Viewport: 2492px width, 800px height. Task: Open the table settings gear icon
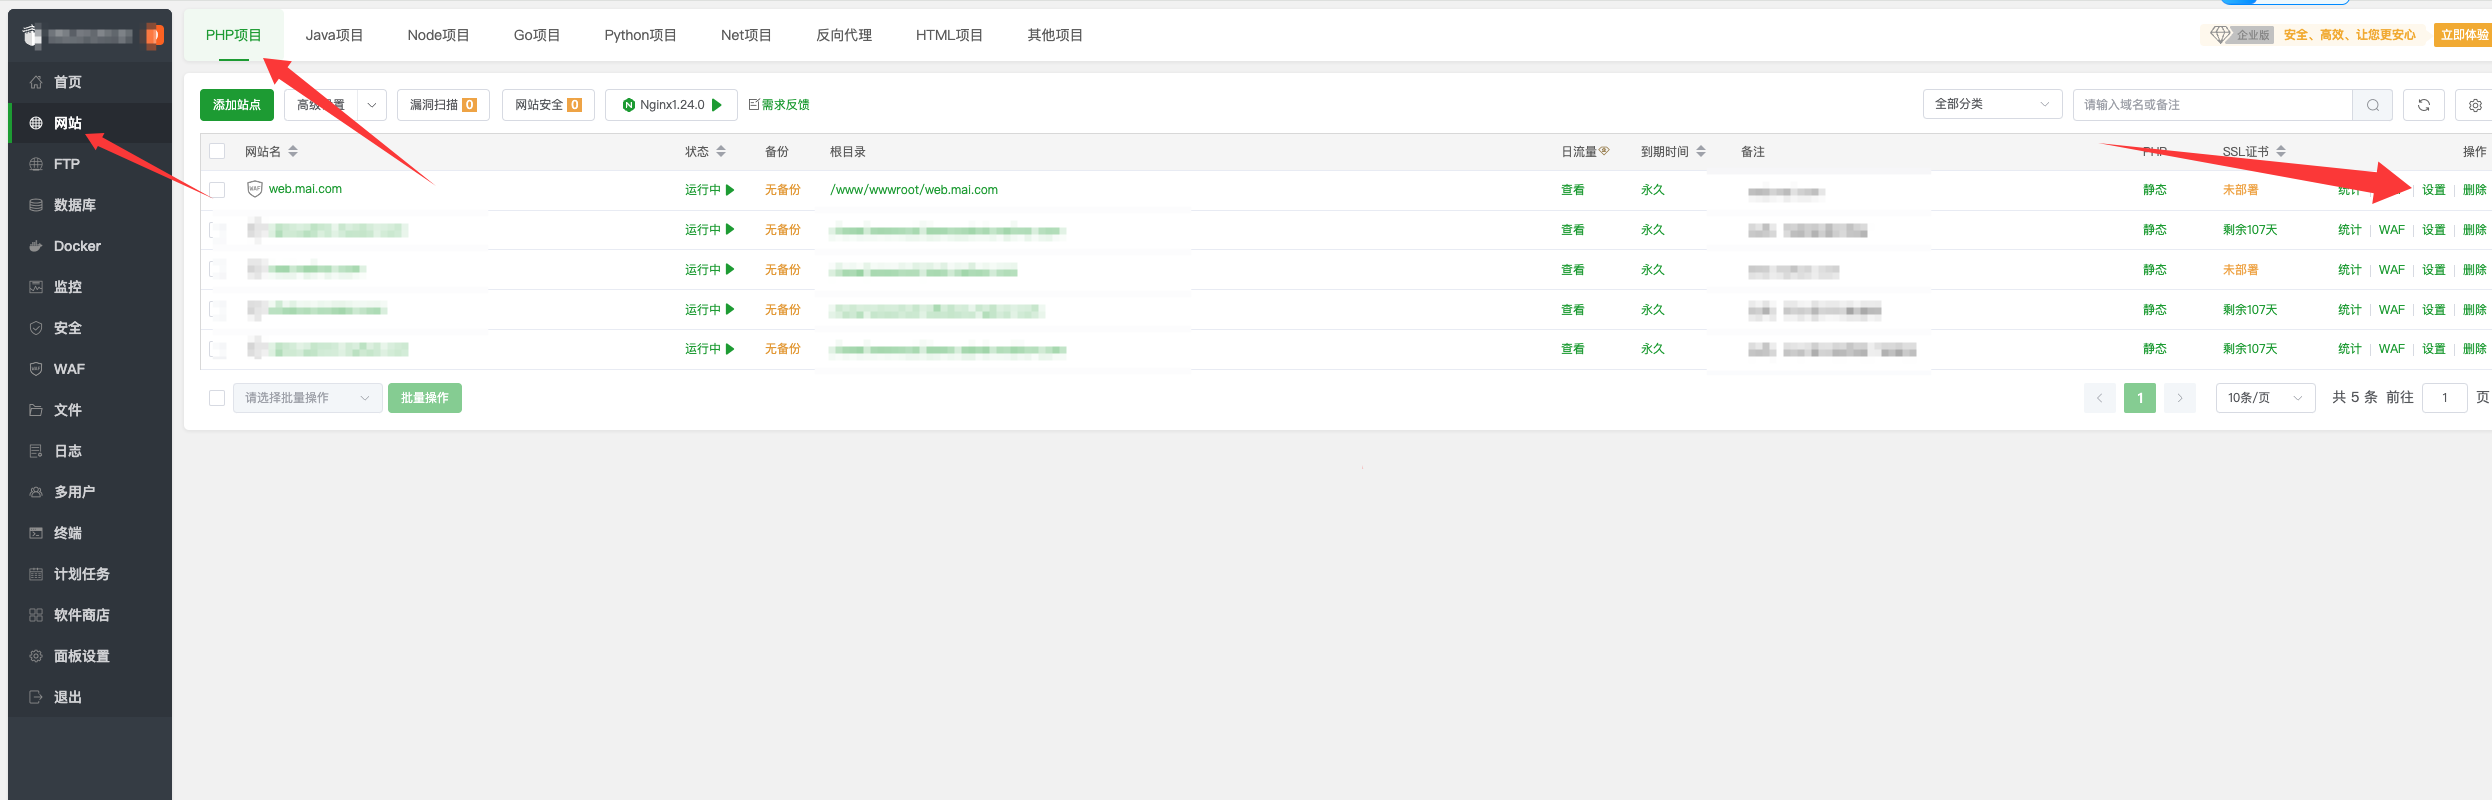point(2475,105)
